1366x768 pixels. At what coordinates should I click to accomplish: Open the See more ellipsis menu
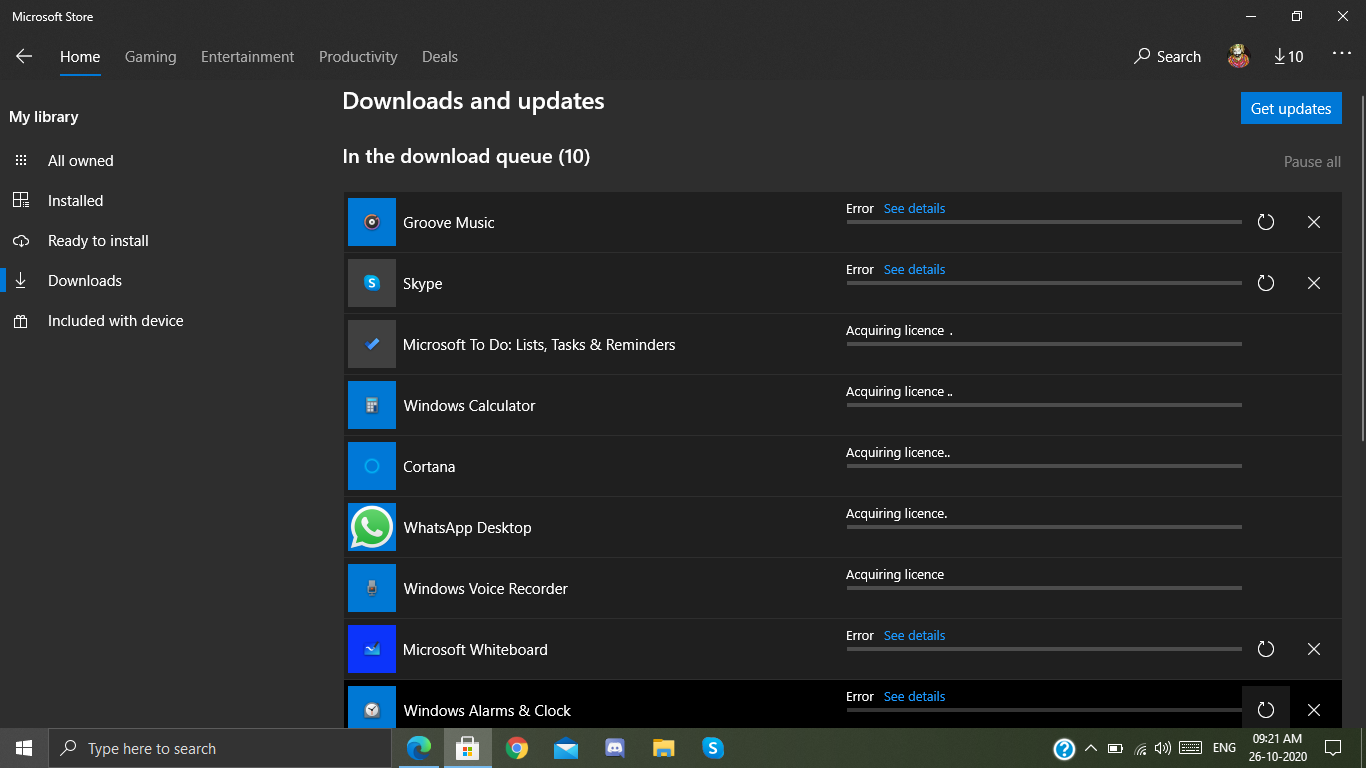click(x=1342, y=54)
